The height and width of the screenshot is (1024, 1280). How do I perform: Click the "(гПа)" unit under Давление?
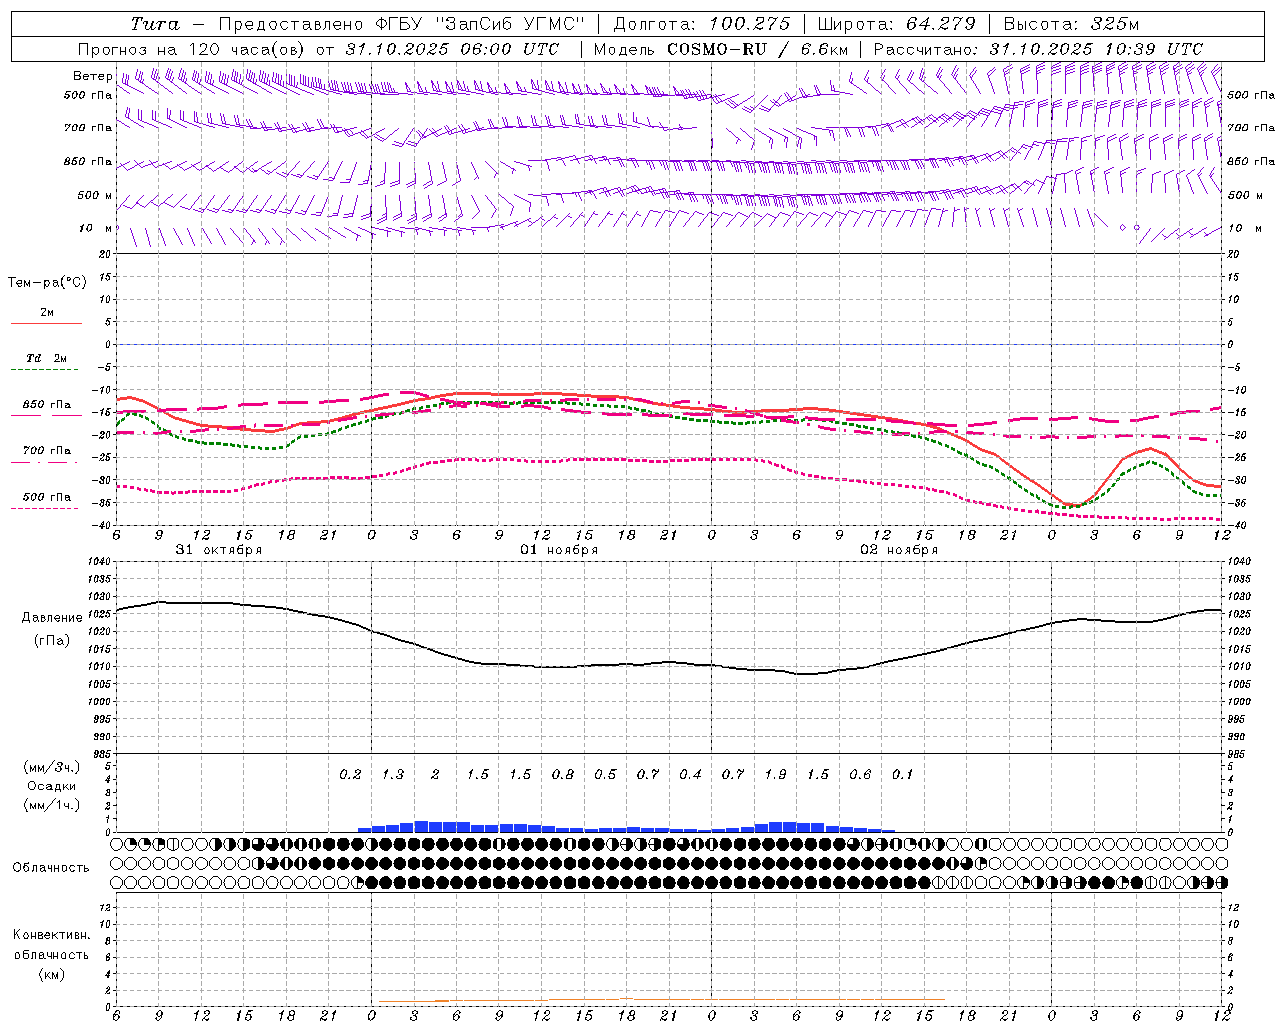click(x=52, y=641)
